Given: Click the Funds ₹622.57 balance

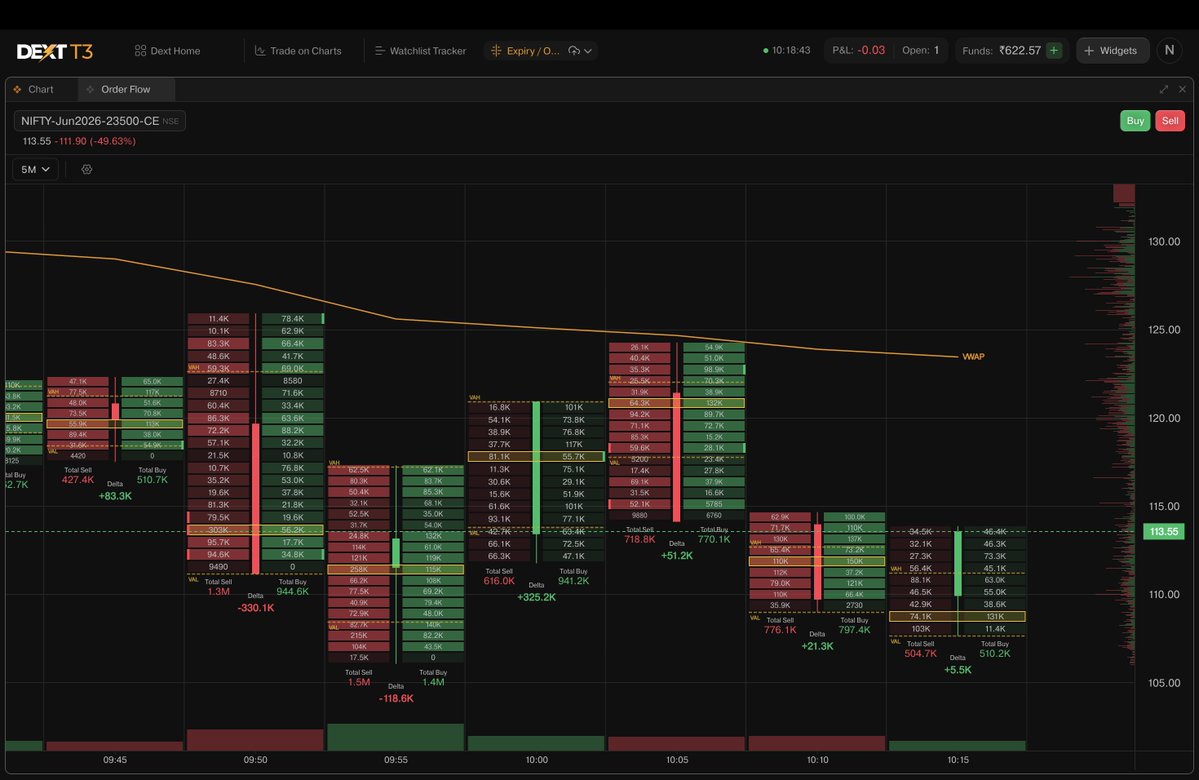Looking at the screenshot, I should (x=1002, y=50).
